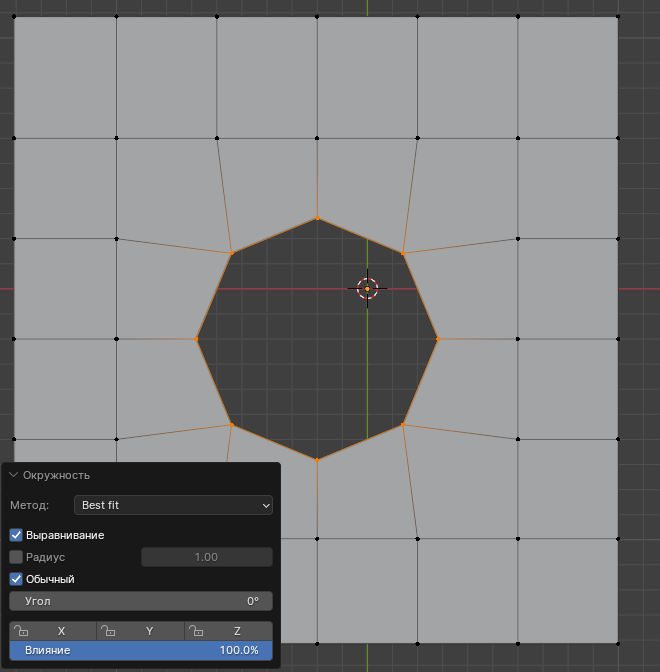Select the rightmost orange vertex of the octagon
The width and height of the screenshot is (660, 672).
coord(438,339)
